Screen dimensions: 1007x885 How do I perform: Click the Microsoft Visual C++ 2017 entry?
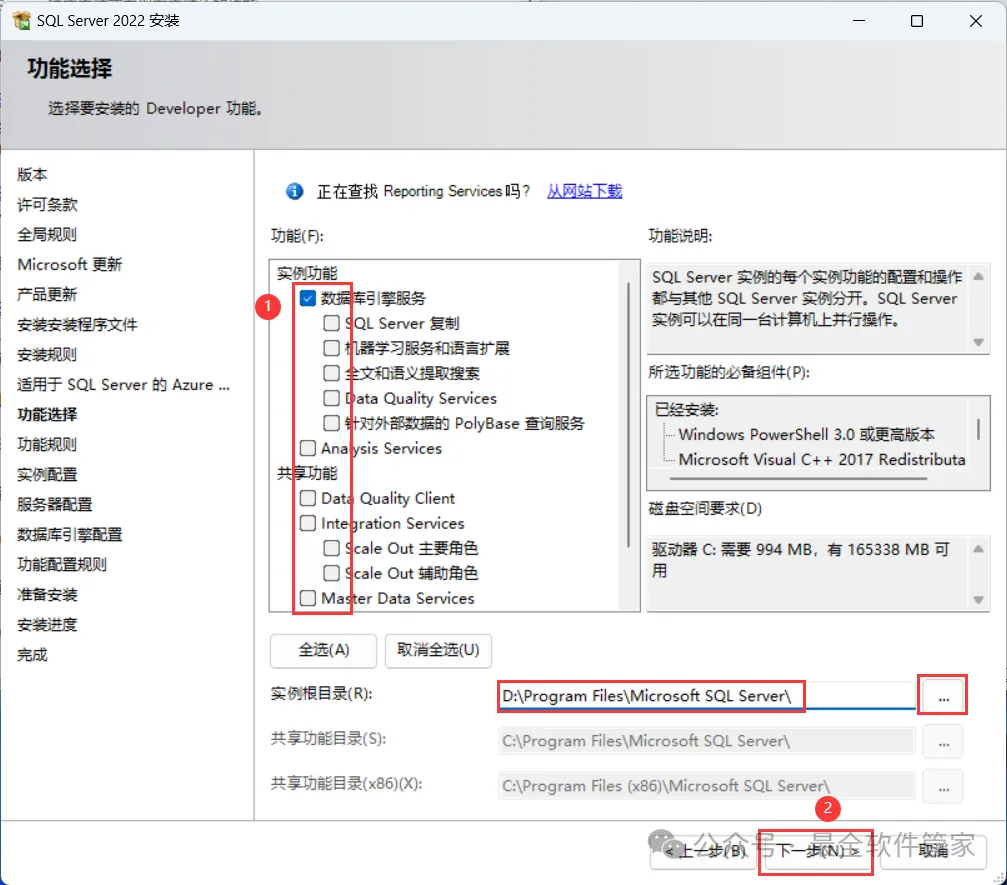[821, 460]
